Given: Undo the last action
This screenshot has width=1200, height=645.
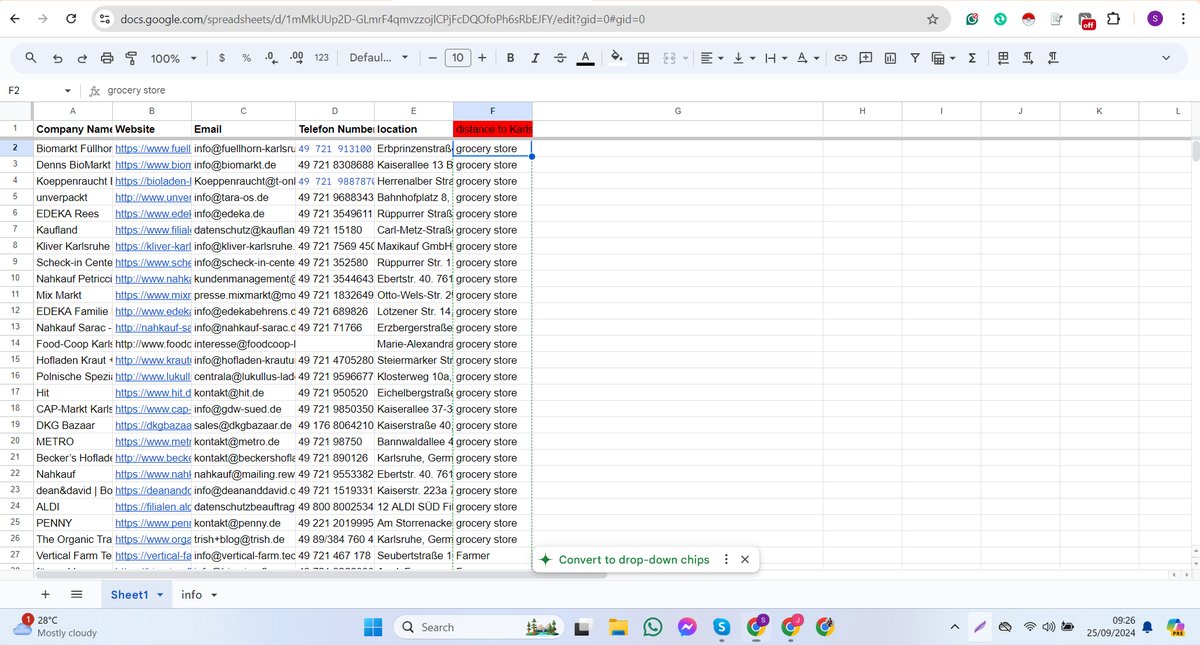Looking at the screenshot, I should (x=58, y=59).
